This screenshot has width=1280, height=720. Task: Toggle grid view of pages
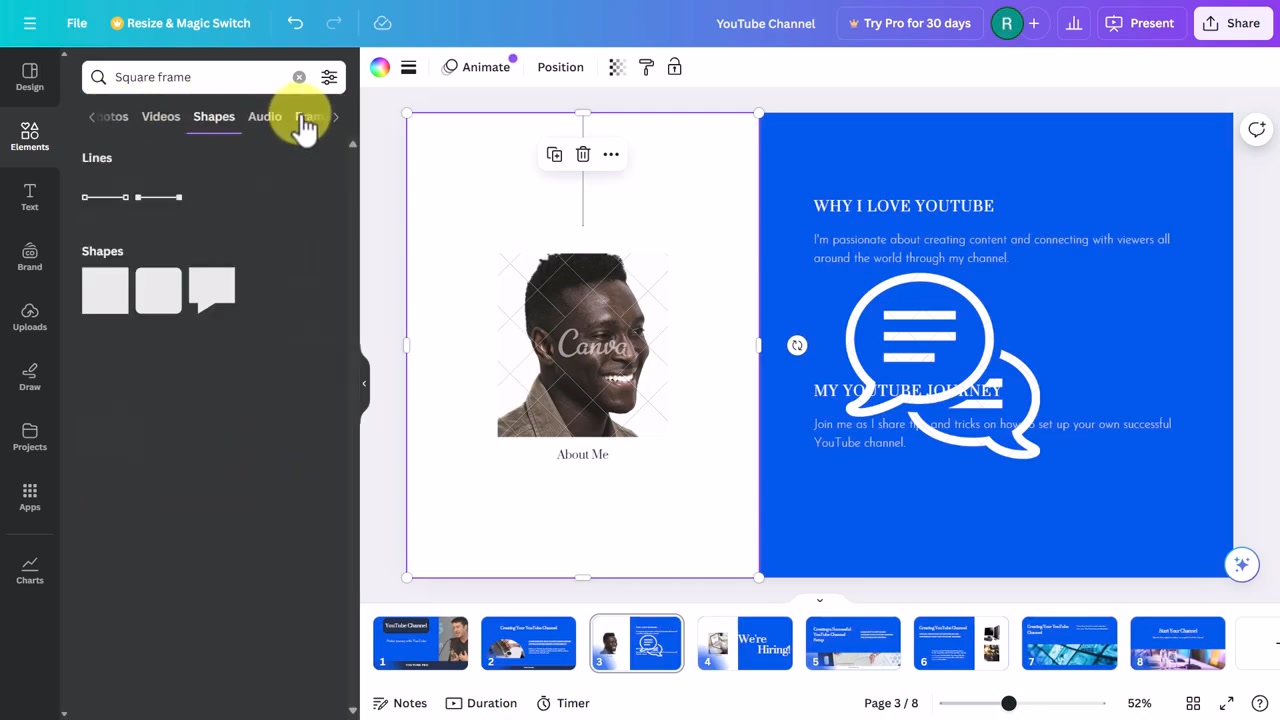(1193, 703)
